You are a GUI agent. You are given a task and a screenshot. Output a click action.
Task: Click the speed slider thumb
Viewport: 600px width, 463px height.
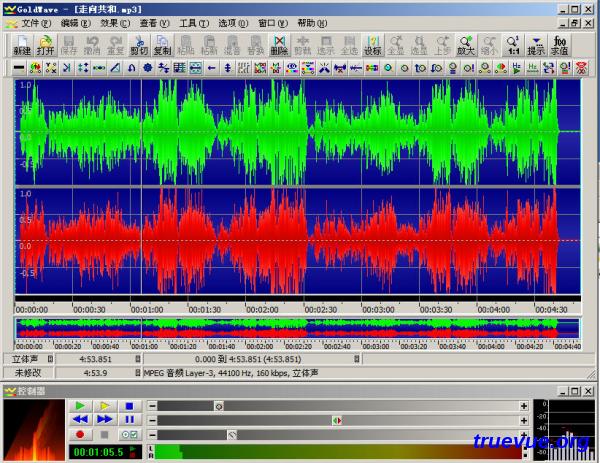click(x=232, y=435)
